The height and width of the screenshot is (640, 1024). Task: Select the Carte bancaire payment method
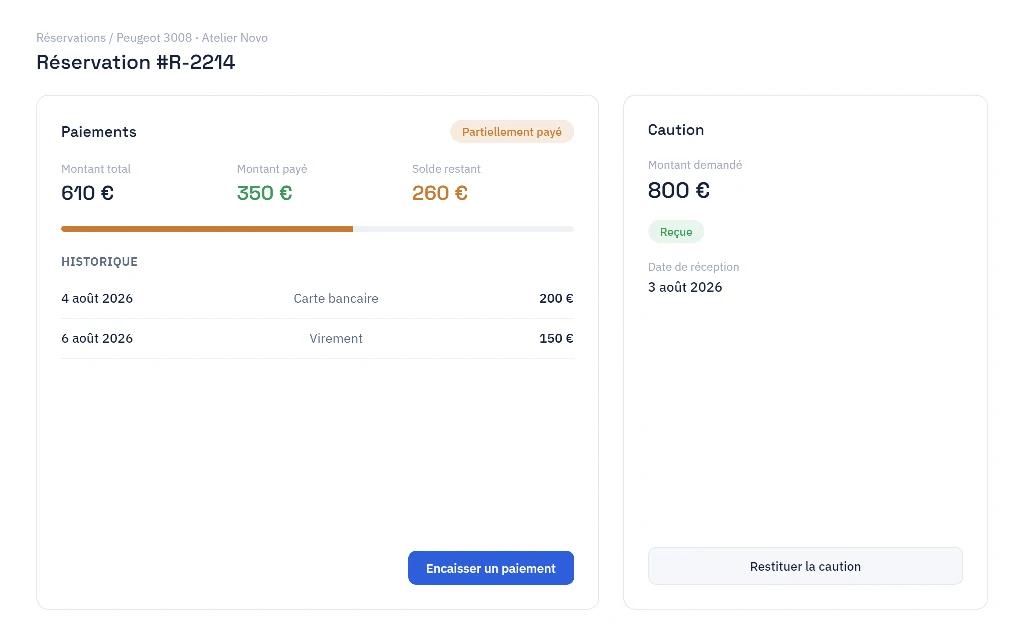click(x=336, y=298)
